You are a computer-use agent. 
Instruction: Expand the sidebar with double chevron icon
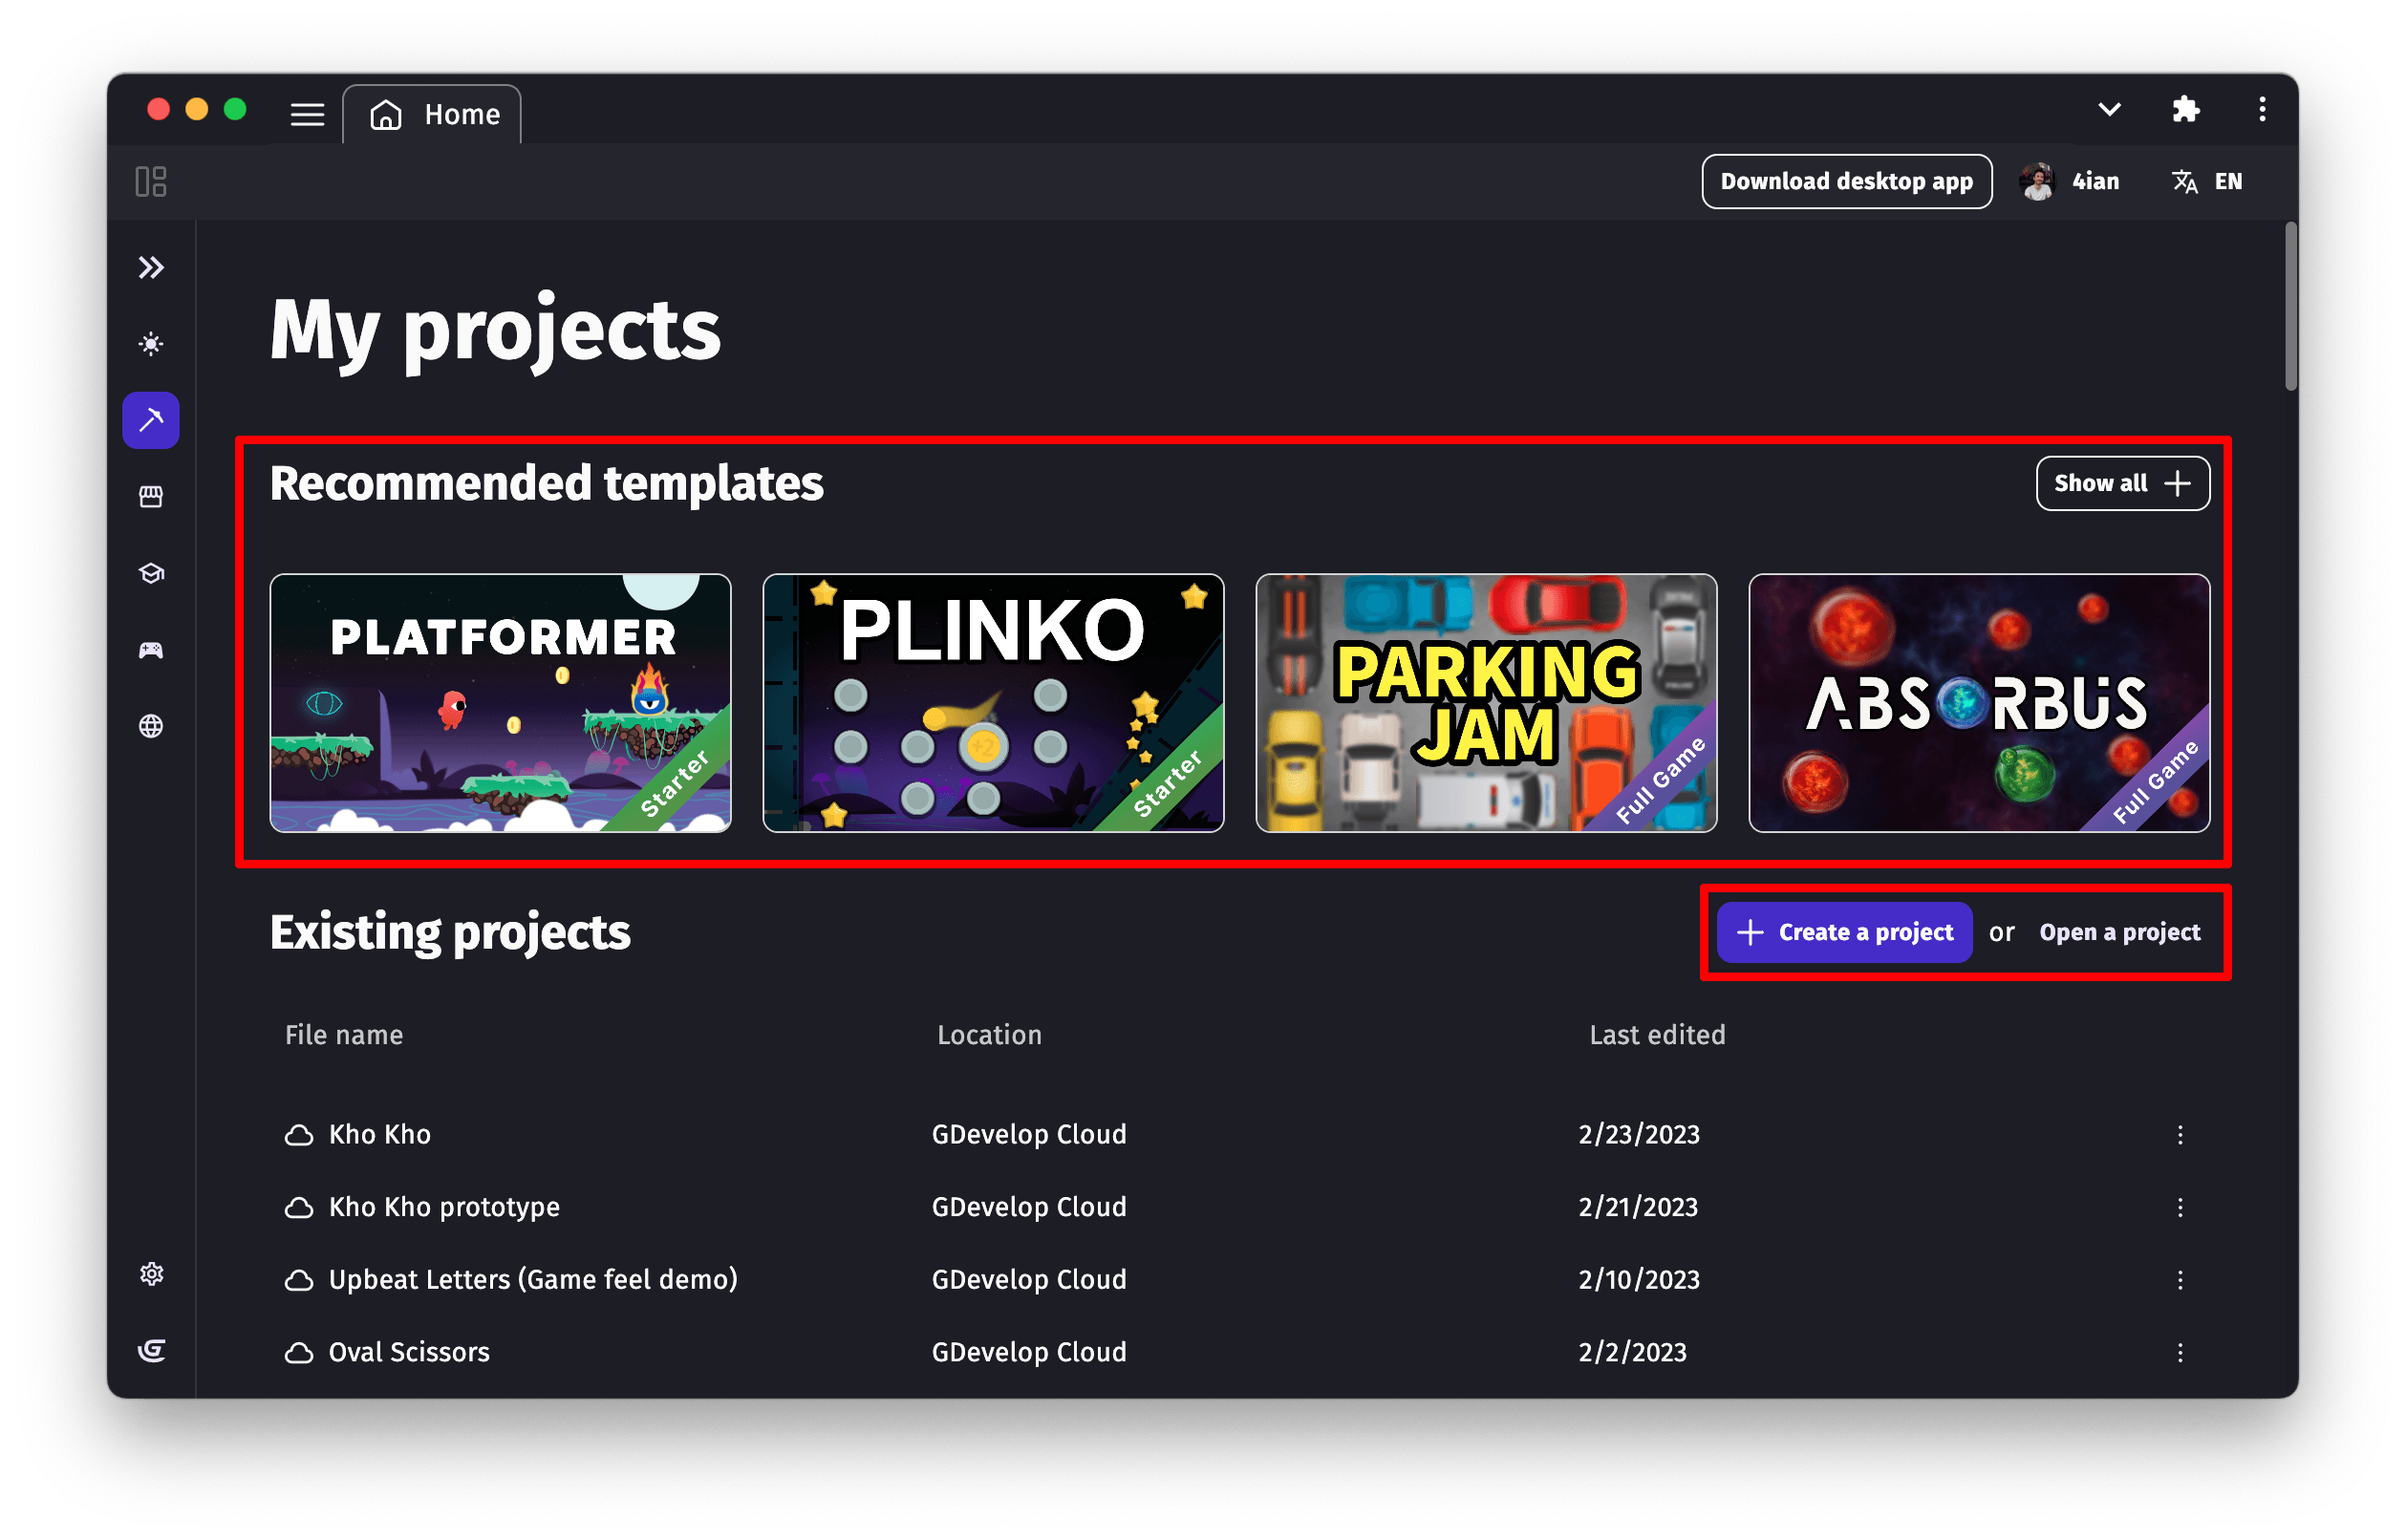[x=151, y=268]
